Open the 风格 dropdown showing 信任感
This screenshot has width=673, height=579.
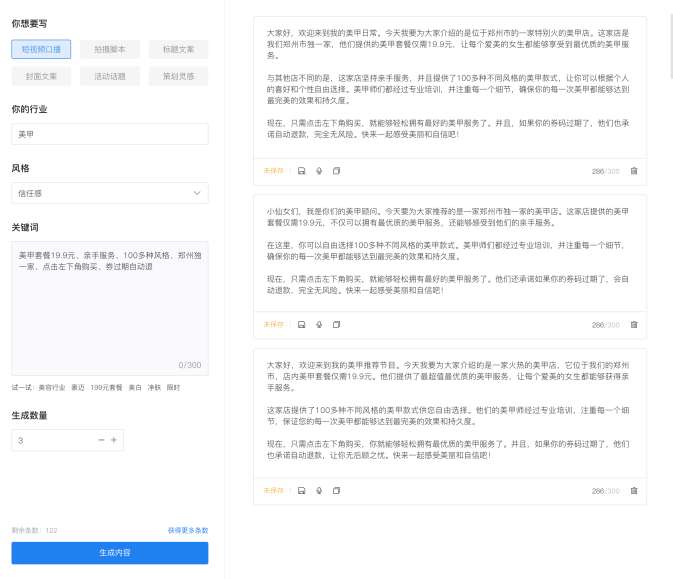[110, 193]
